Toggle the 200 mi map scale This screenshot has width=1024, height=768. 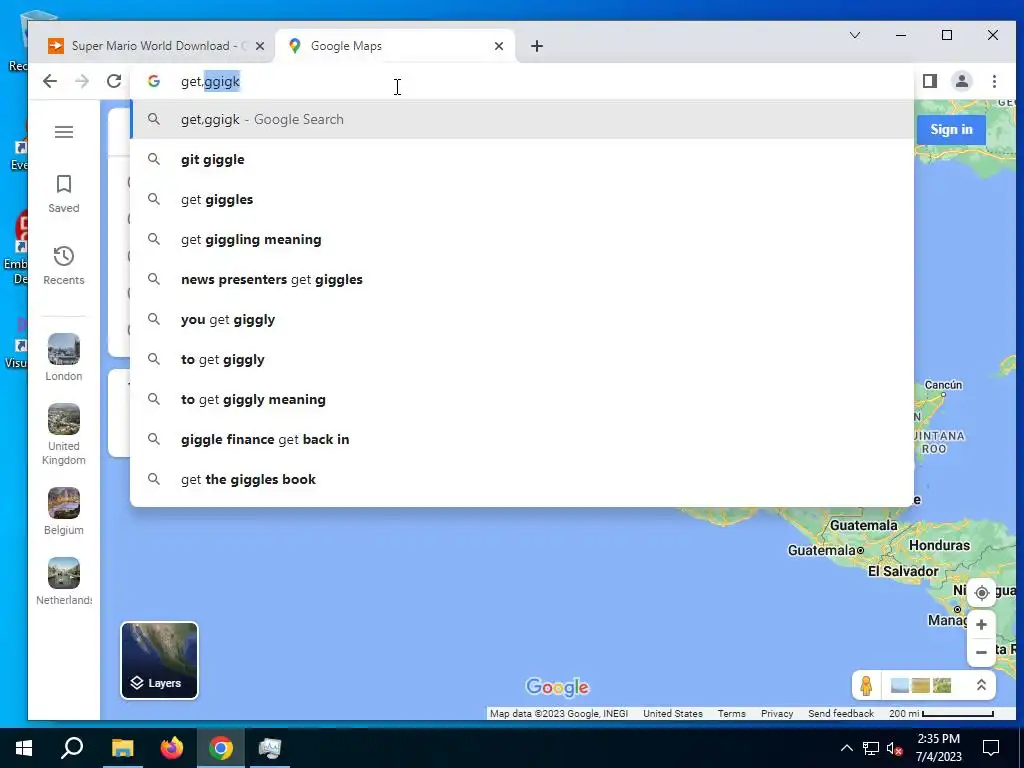(941, 713)
